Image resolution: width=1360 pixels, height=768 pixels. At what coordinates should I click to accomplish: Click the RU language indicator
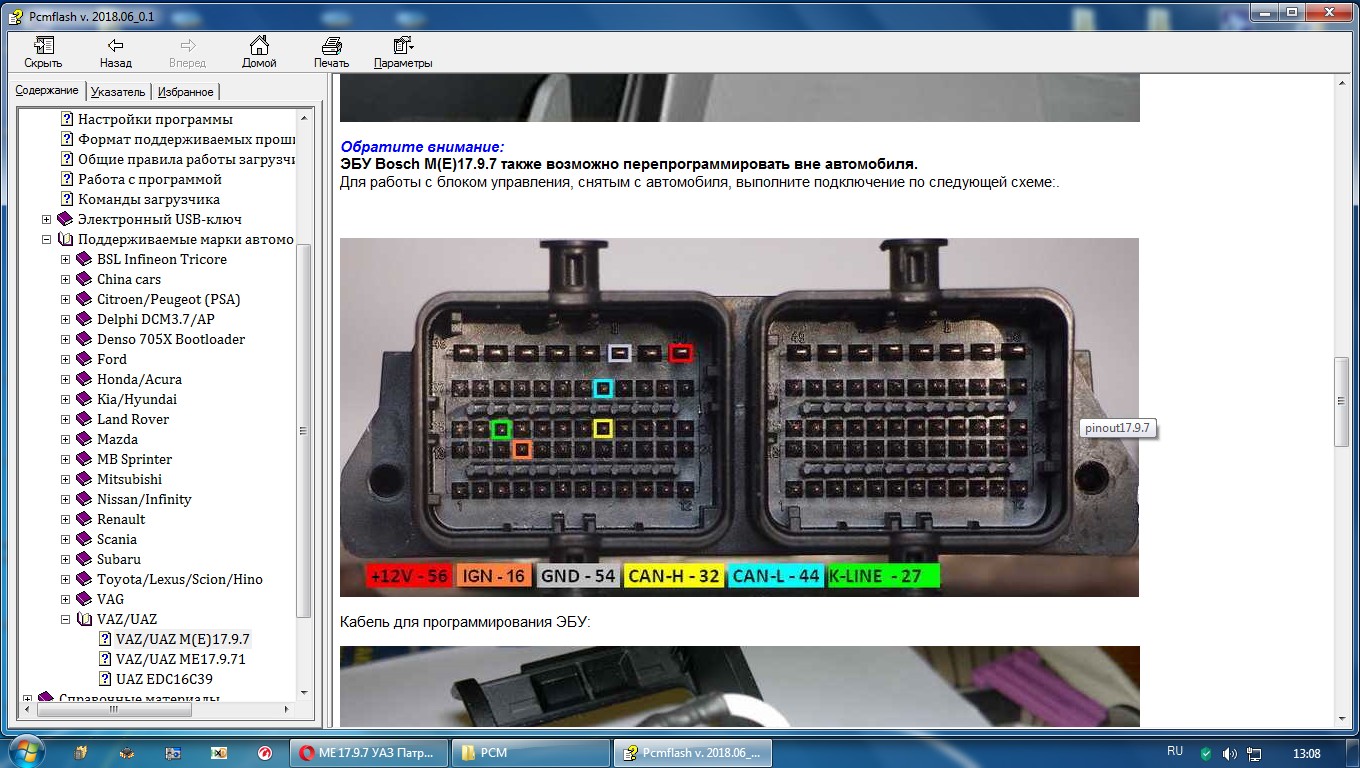click(1175, 751)
